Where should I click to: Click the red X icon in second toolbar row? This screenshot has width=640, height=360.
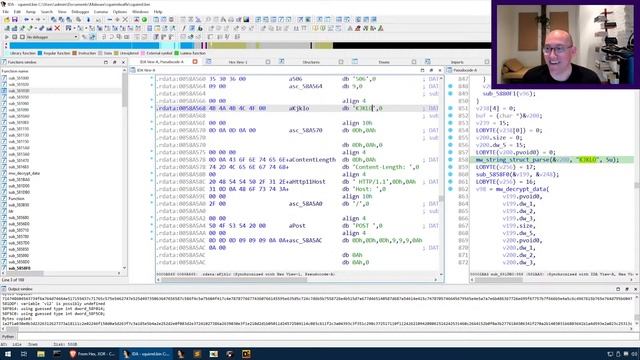[x=57, y=28]
